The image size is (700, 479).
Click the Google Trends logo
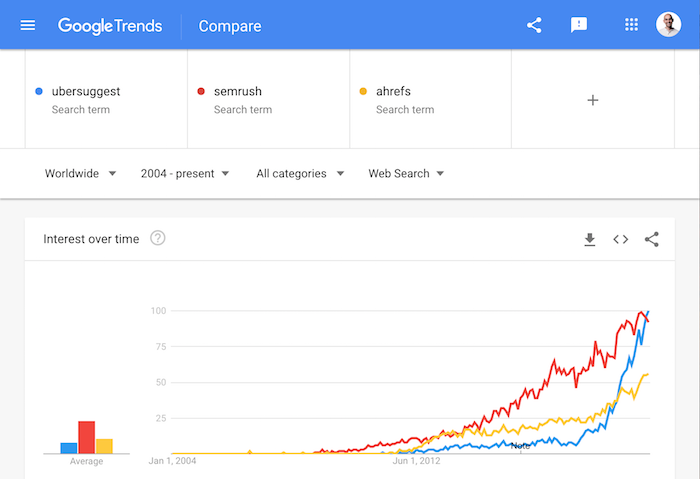click(x=110, y=26)
